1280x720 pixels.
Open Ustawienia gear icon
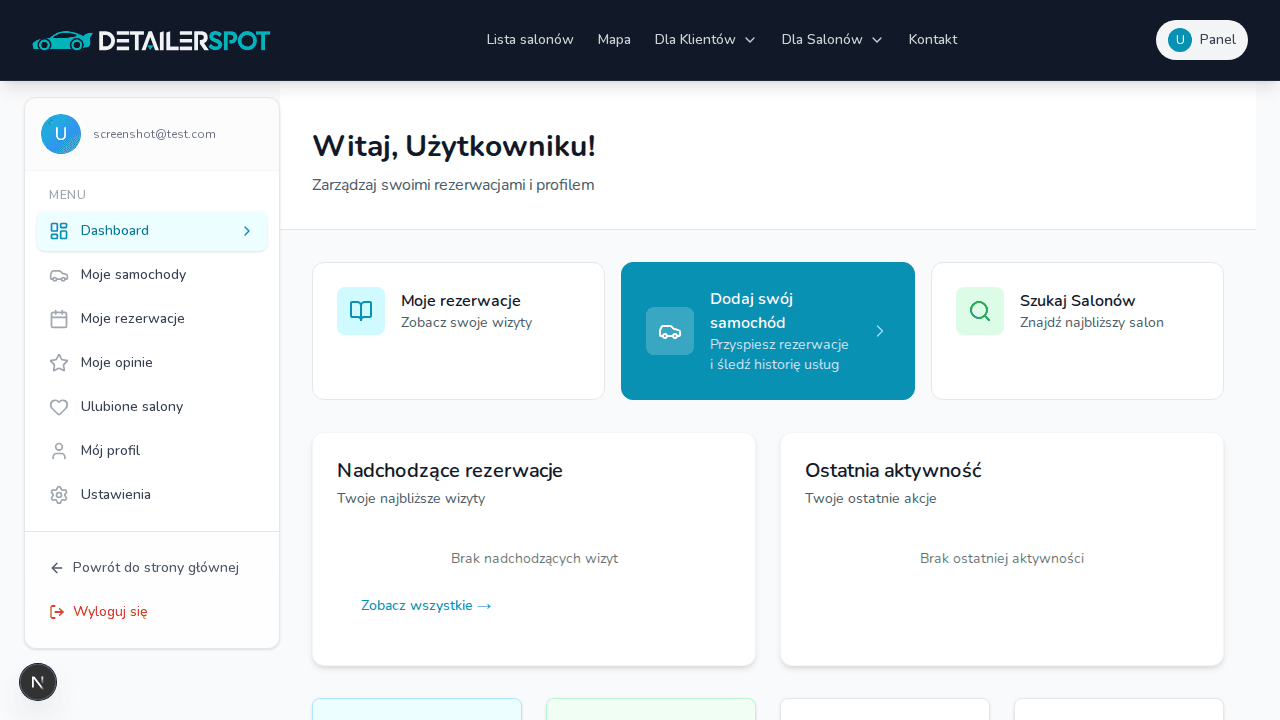(x=59, y=494)
